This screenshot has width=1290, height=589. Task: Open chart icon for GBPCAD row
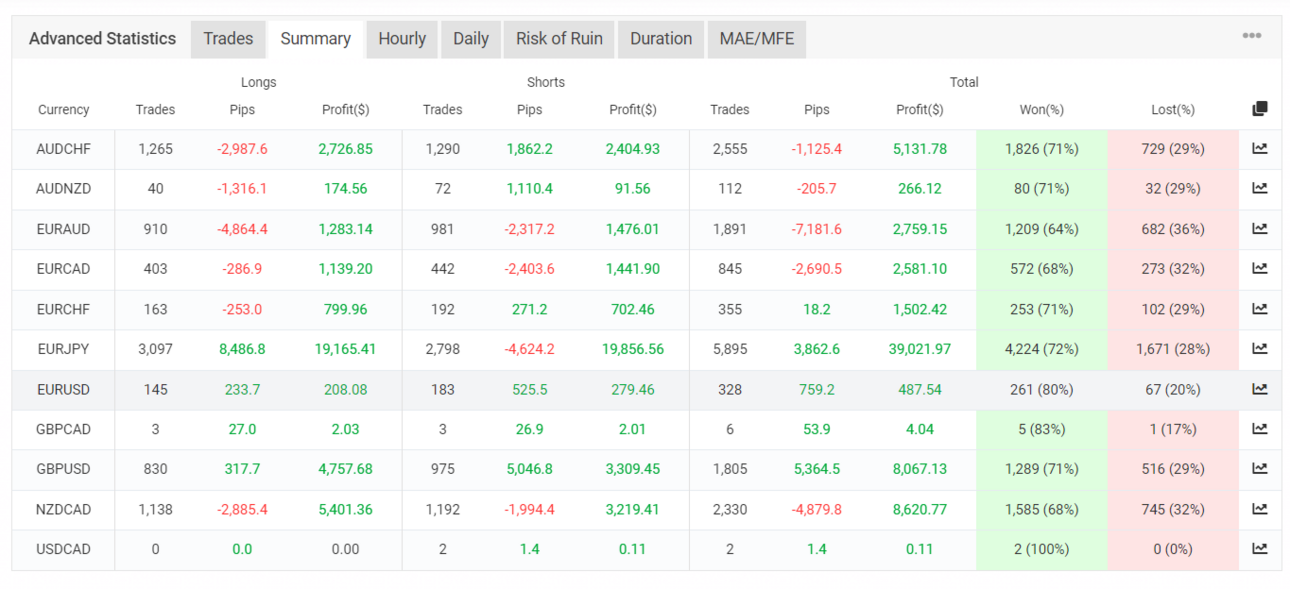pyautogui.click(x=1259, y=429)
